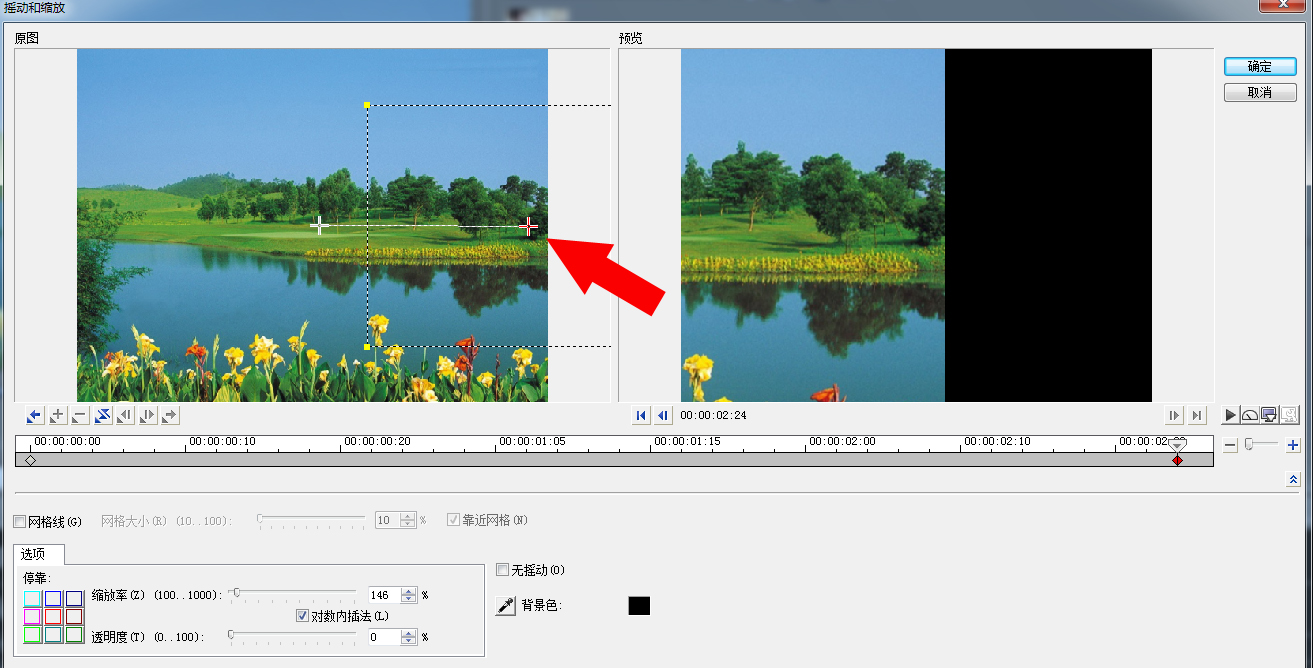The height and width of the screenshot is (668, 1313).
Task: Toggle the 无摇动 no-pan checkbox
Action: pyautogui.click(x=503, y=570)
